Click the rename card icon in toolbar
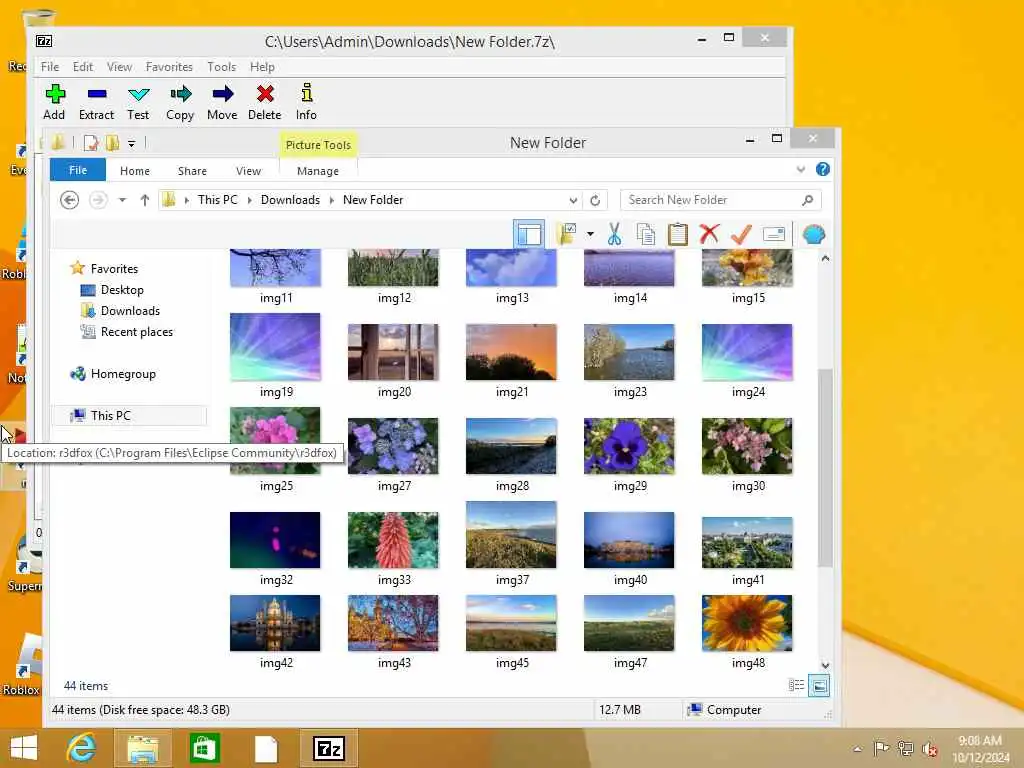1024x768 pixels. (774, 234)
